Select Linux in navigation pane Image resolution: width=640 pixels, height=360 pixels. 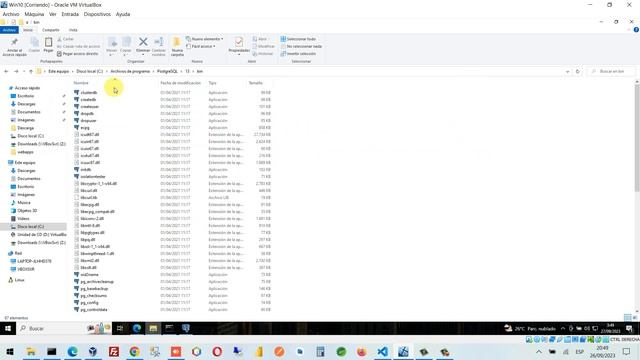[19, 280]
